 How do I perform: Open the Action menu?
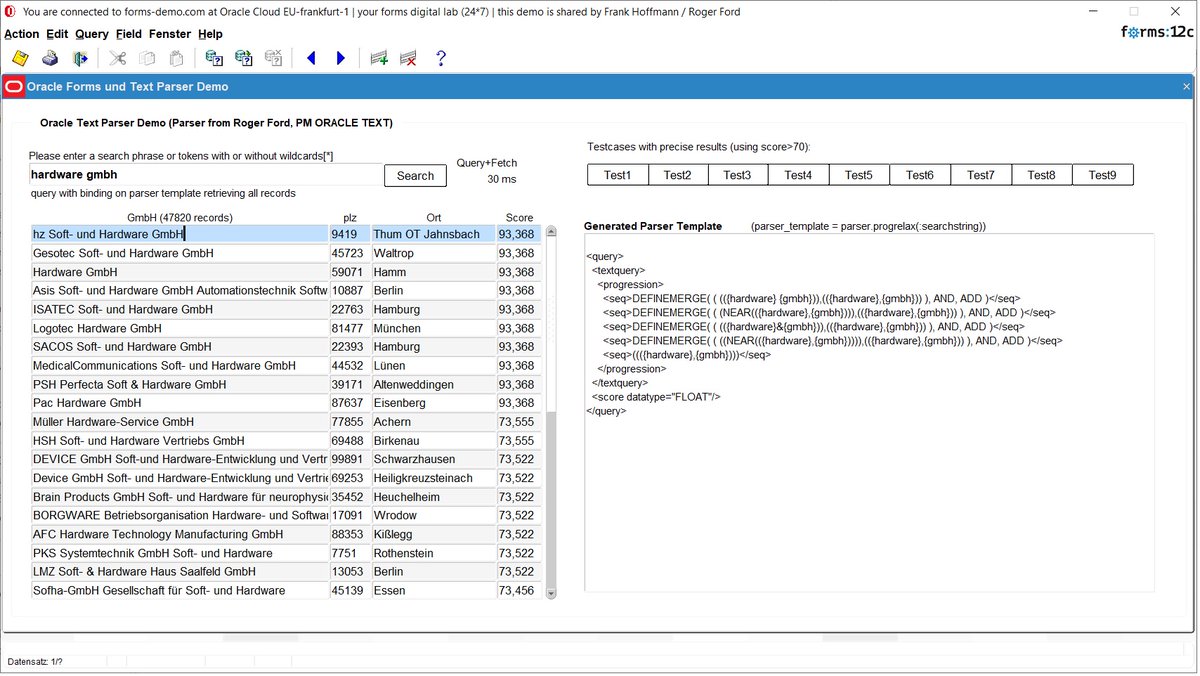click(22, 34)
